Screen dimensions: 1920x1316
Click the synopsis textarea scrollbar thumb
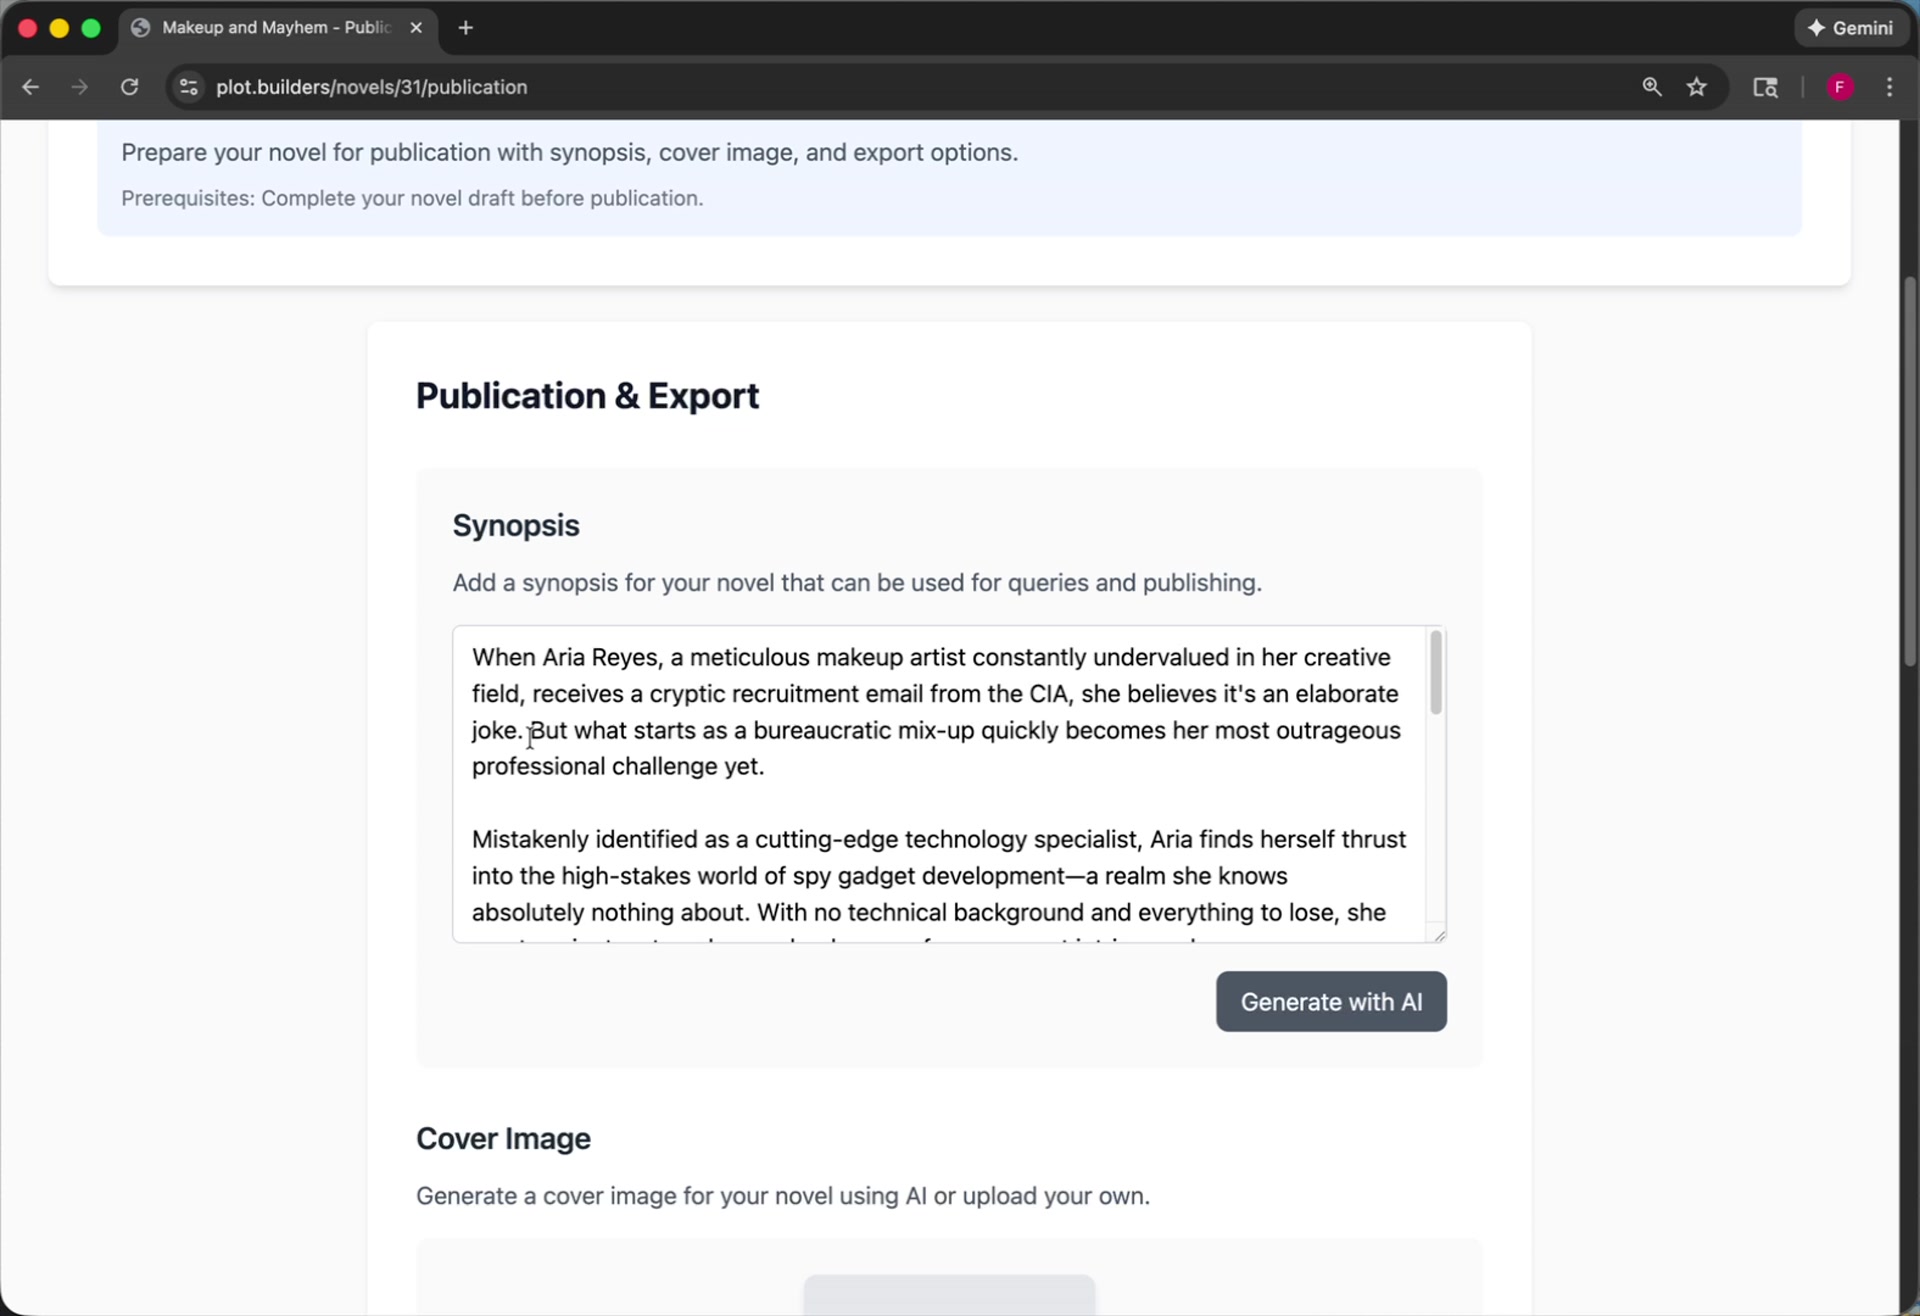click(x=1436, y=672)
